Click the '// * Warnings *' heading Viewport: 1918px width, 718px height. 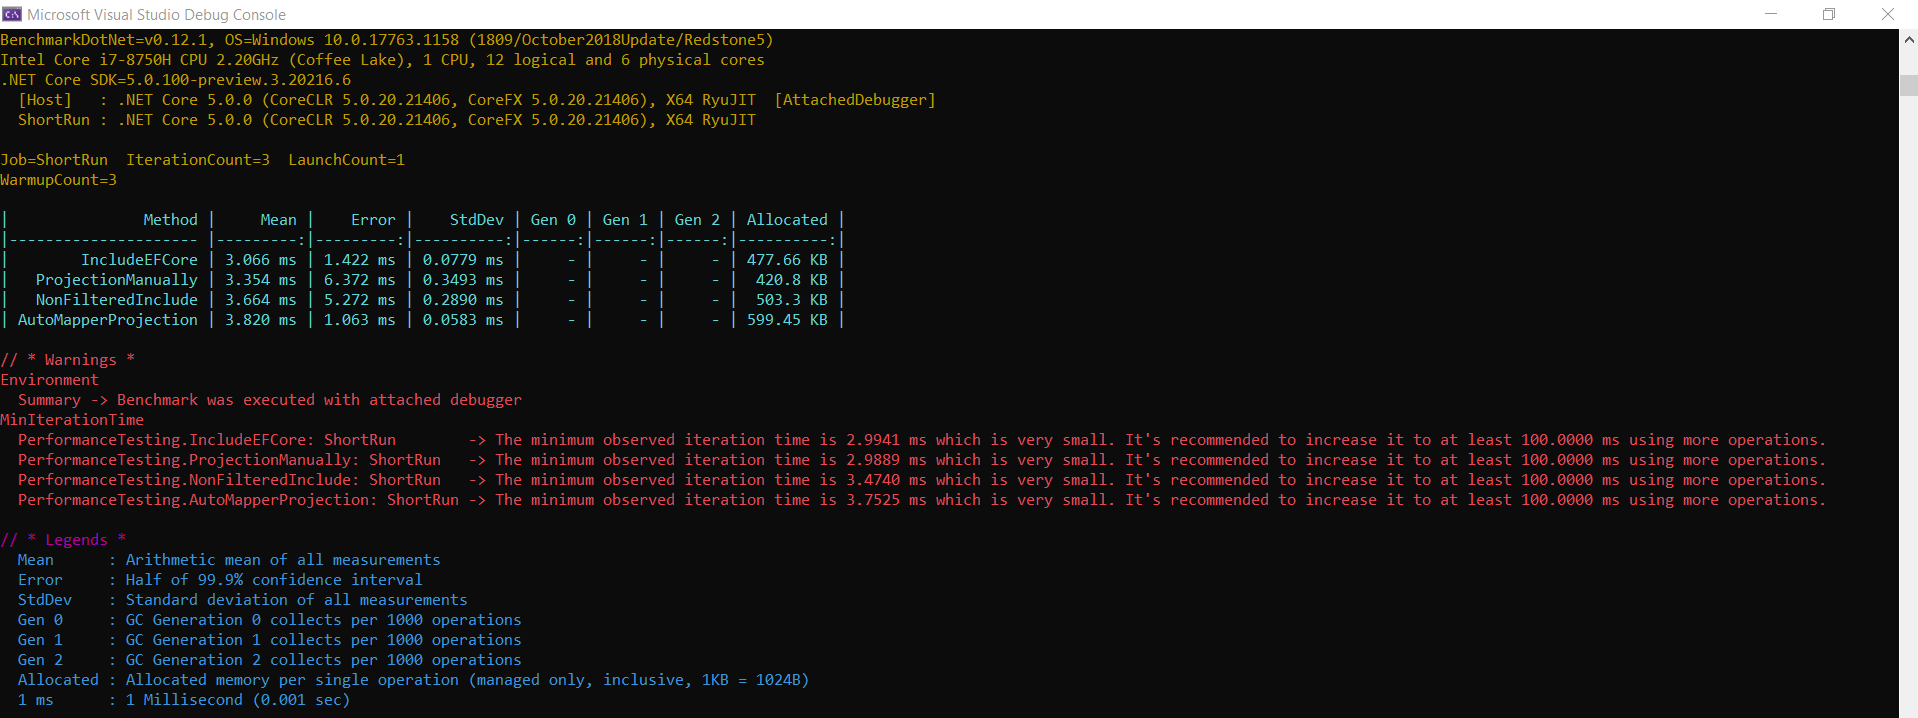[x=67, y=360]
